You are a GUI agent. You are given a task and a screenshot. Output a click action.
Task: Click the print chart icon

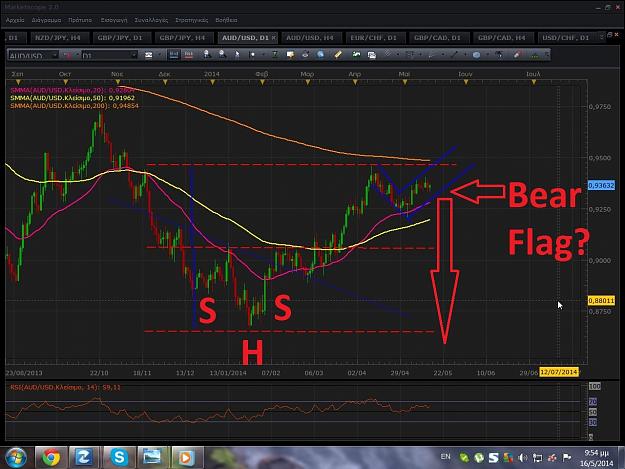pyautogui.click(x=305, y=55)
